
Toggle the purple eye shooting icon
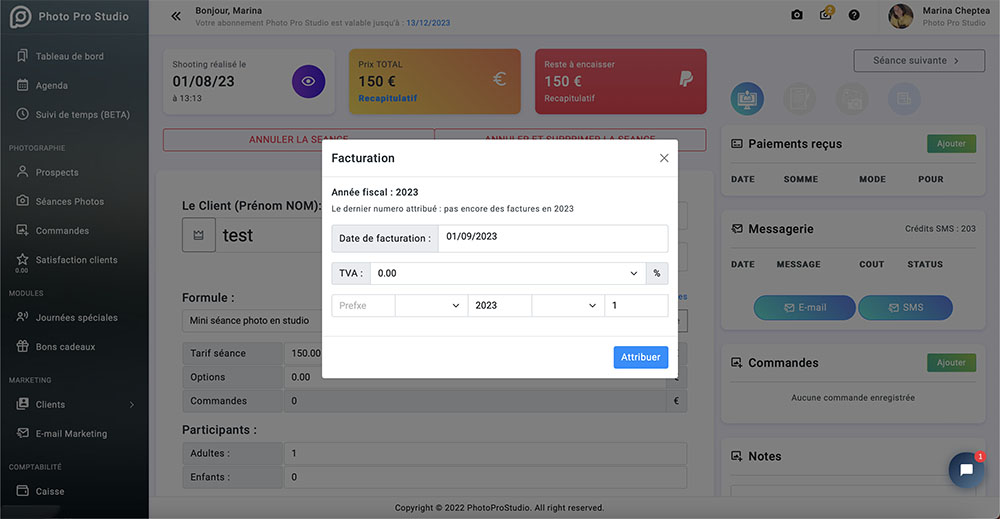point(309,82)
